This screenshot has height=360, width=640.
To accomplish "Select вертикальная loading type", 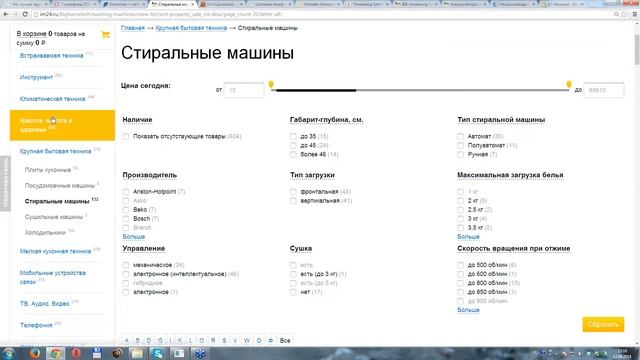I will click(293, 200).
